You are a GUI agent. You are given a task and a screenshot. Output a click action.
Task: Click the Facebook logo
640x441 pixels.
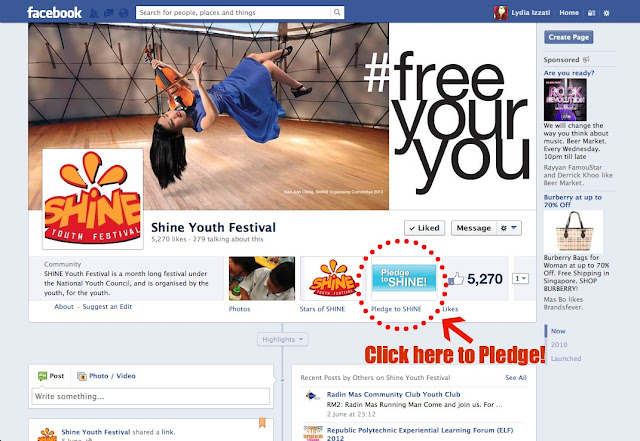54,13
